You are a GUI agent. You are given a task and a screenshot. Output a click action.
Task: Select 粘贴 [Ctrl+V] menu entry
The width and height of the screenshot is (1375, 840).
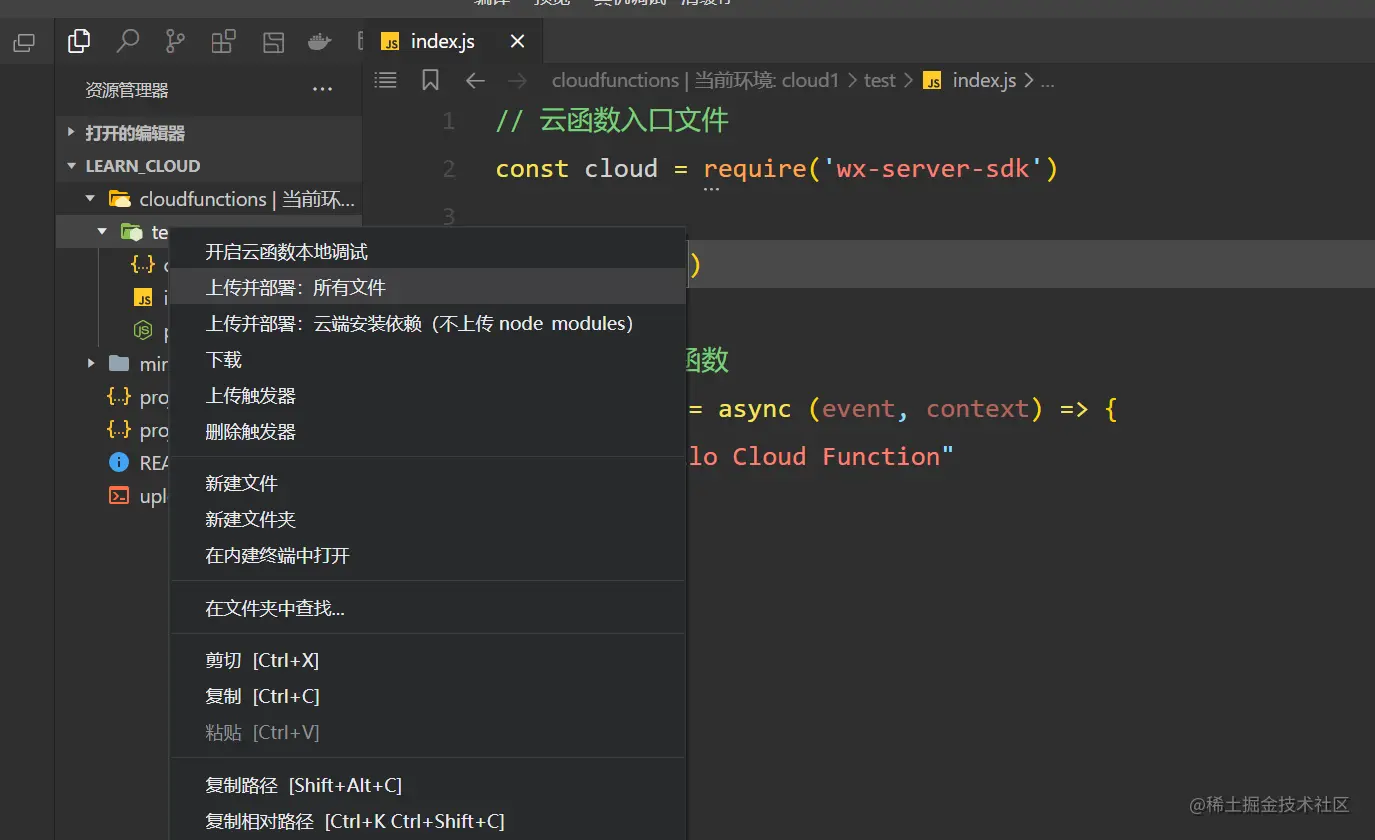(x=428, y=732)
